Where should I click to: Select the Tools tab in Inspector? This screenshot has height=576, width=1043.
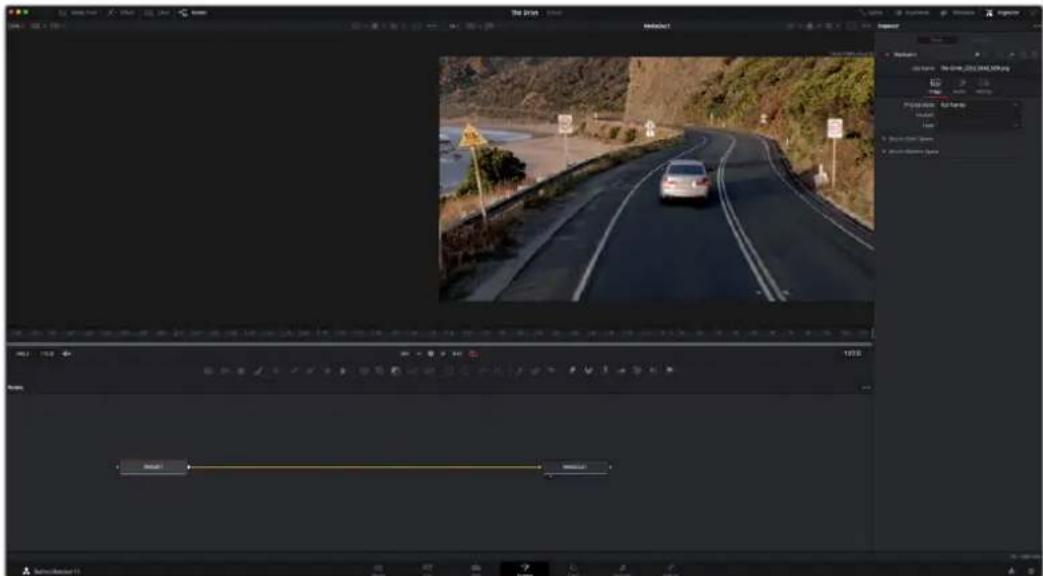[937, 40]
